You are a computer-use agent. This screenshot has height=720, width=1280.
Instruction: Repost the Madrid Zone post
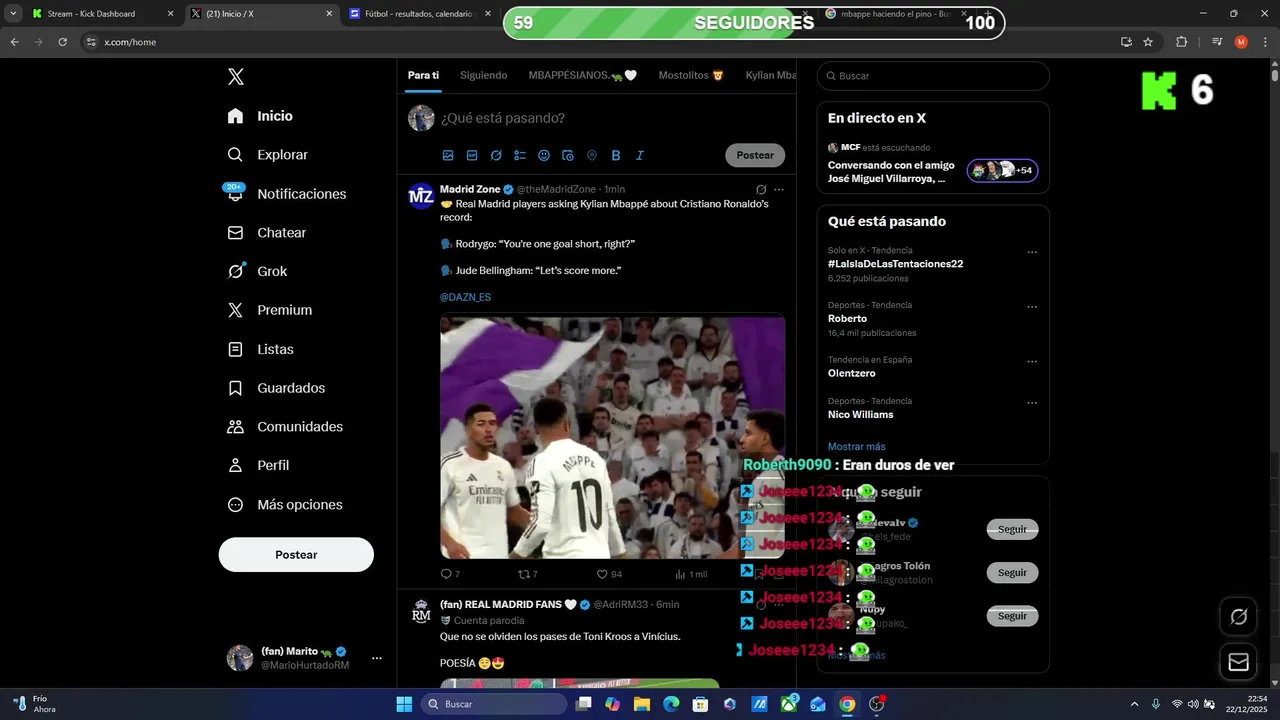pos(527,574)
